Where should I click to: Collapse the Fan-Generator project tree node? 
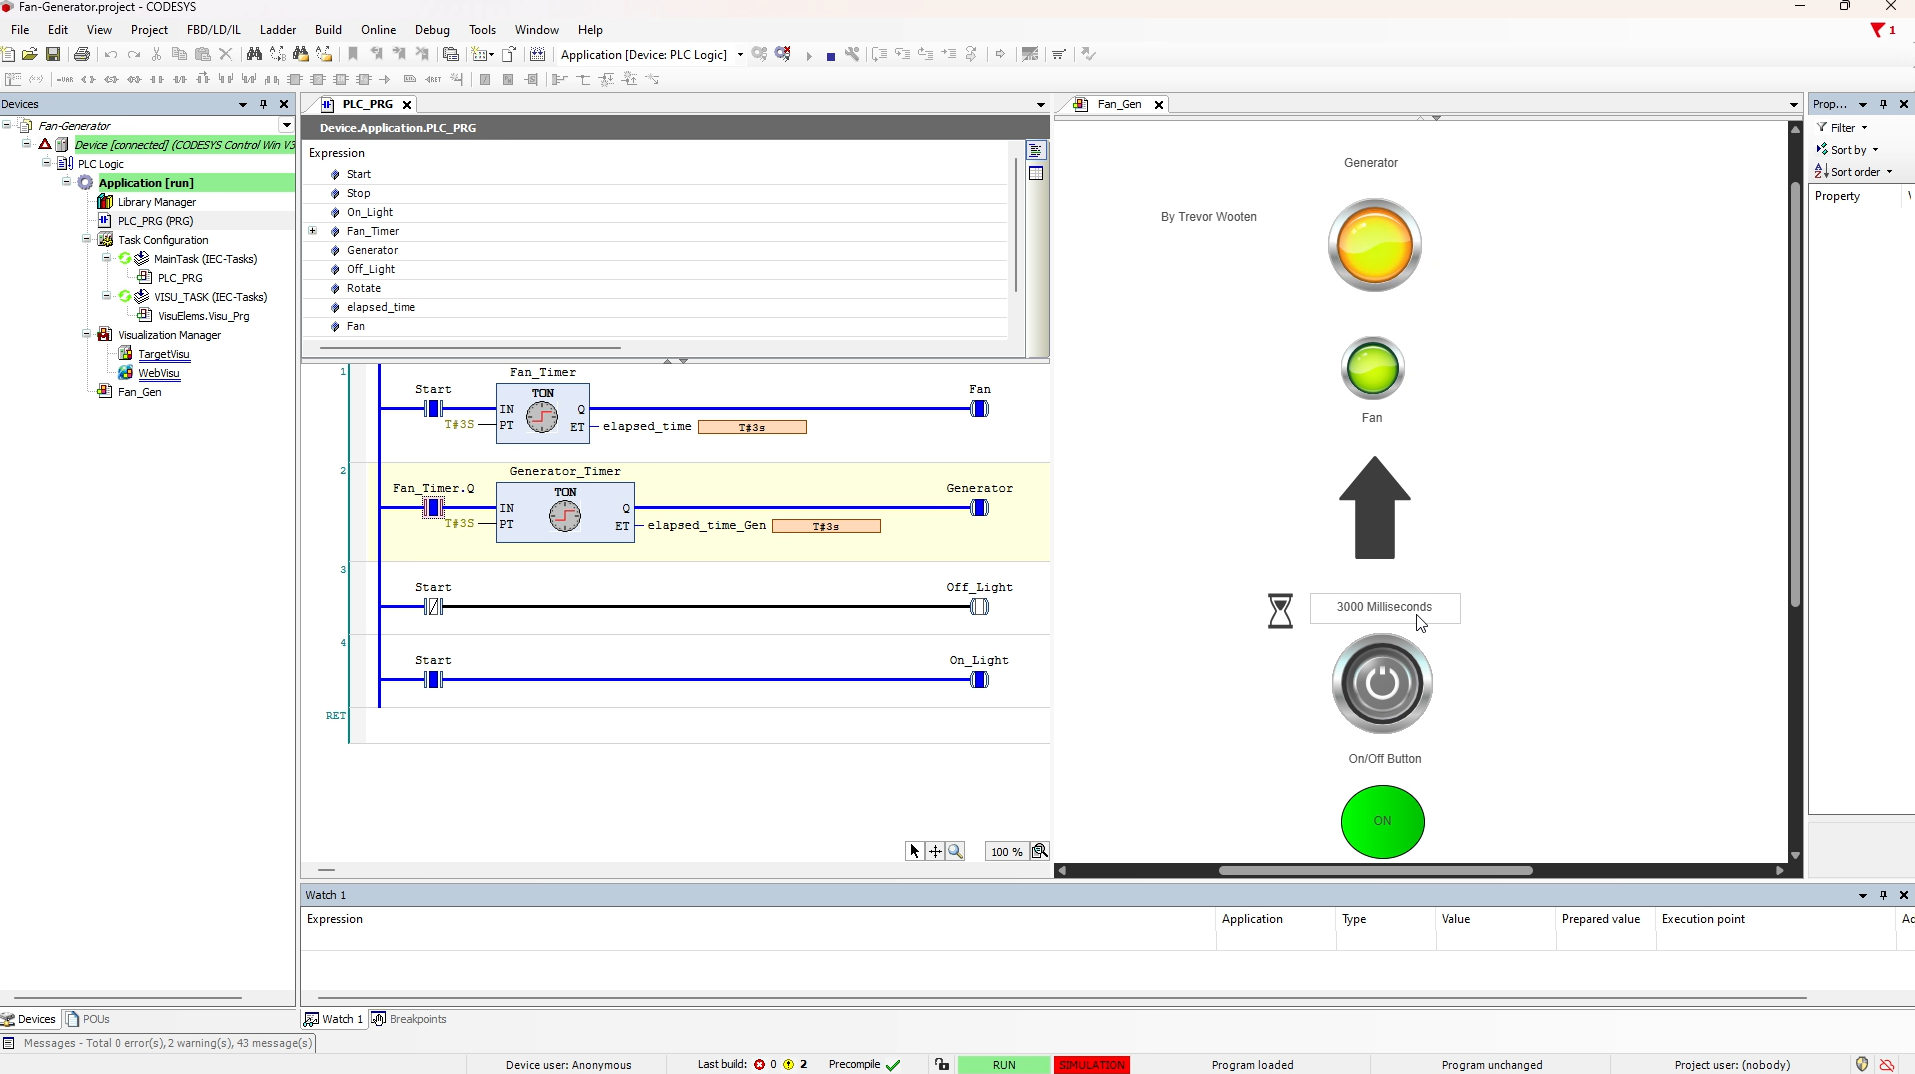pos(8,125)
